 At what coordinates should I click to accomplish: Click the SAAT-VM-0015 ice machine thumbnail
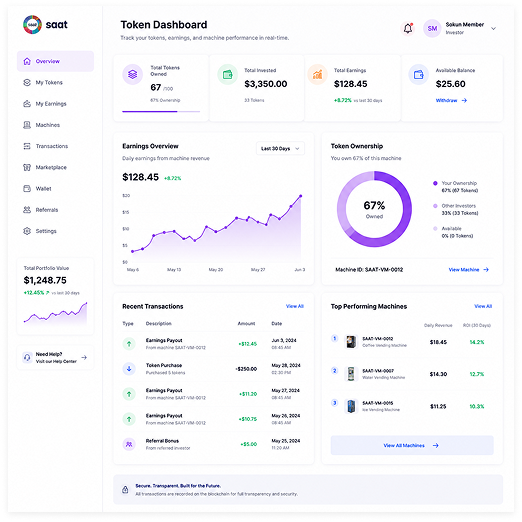click(x=351, y=406)
